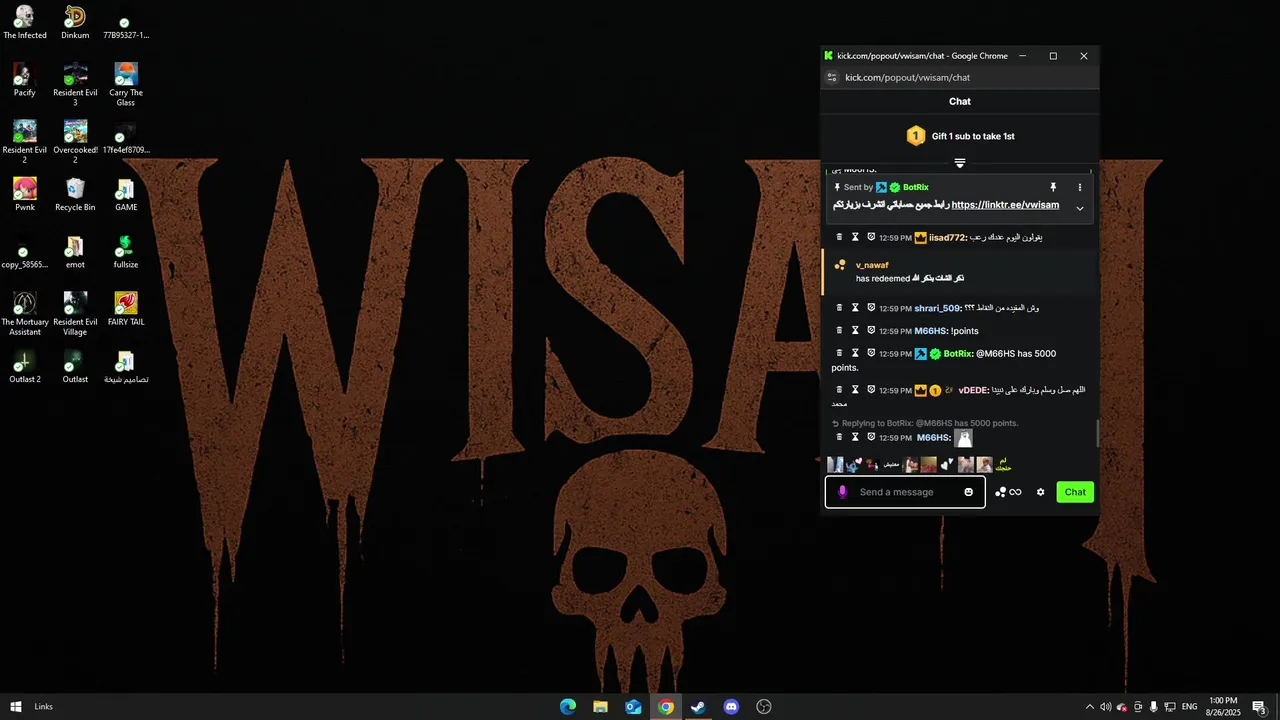1280x720 pixels.
Task: Click the ENG language indicator in tray
Action: point(1189,707)
